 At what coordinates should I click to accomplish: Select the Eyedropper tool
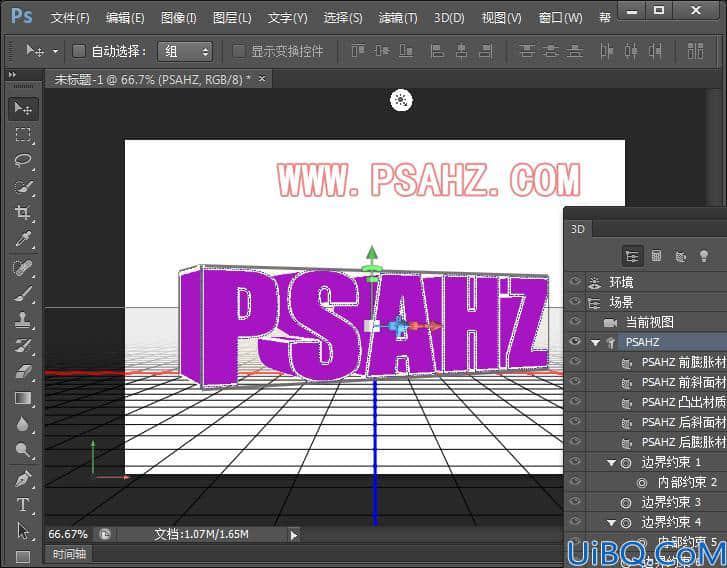(23, 239)
